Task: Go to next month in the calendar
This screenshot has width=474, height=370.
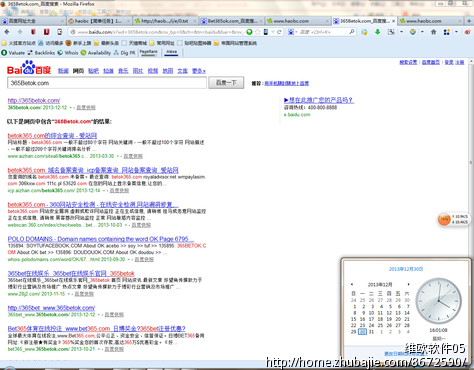Action: tap(408, 284)
